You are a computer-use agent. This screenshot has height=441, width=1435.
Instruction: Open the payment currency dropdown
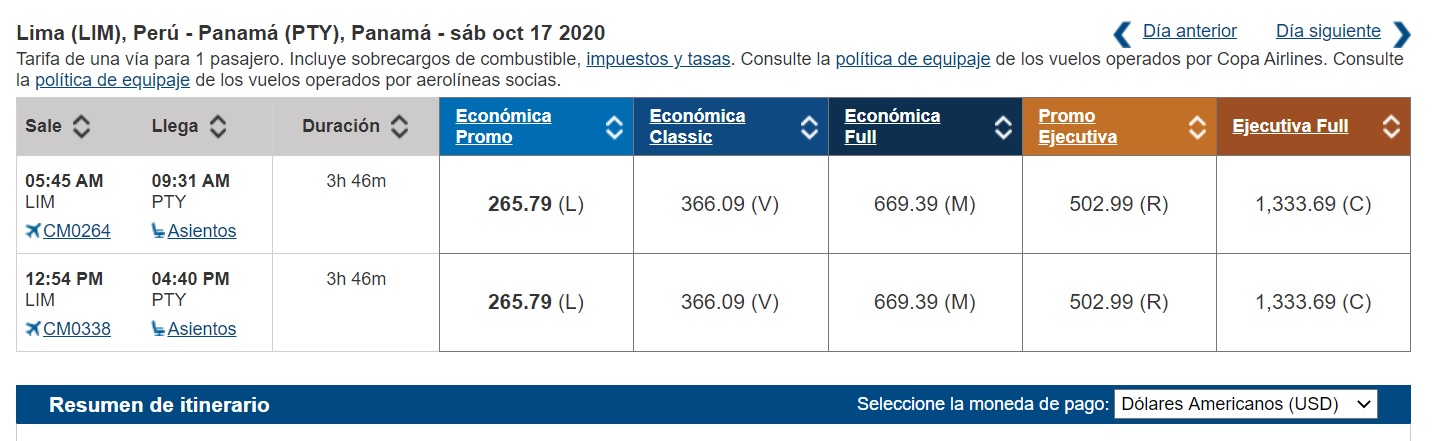[1245, 404]
